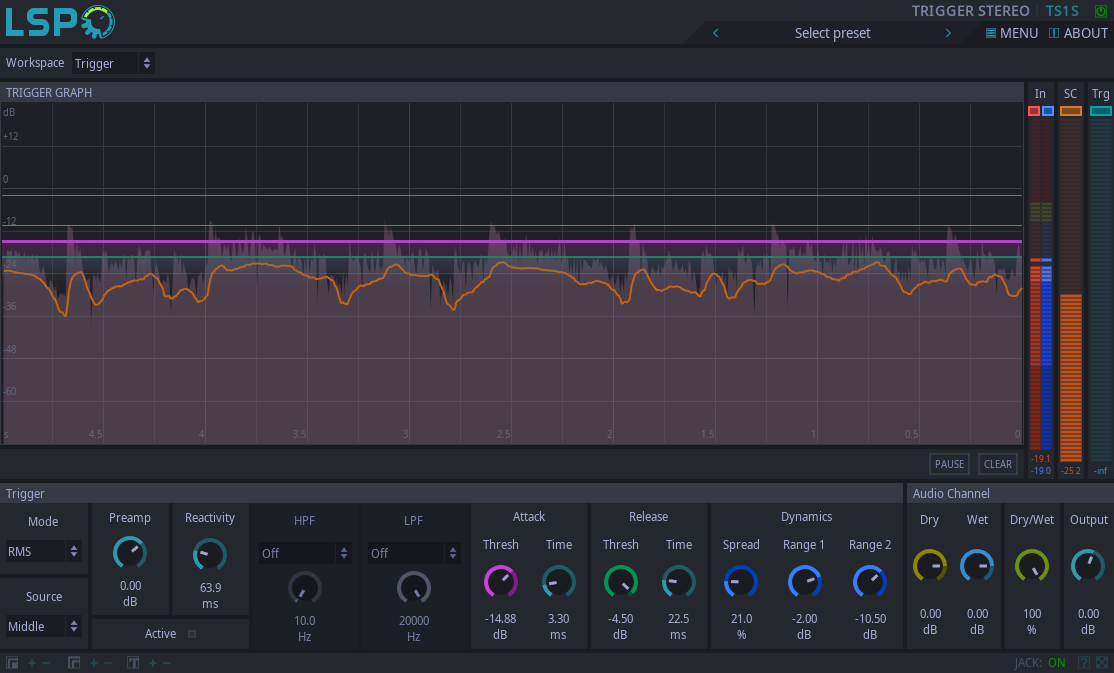Toggle the red left input channel meter
1114x673 pixels.
tap(1034, 111)
